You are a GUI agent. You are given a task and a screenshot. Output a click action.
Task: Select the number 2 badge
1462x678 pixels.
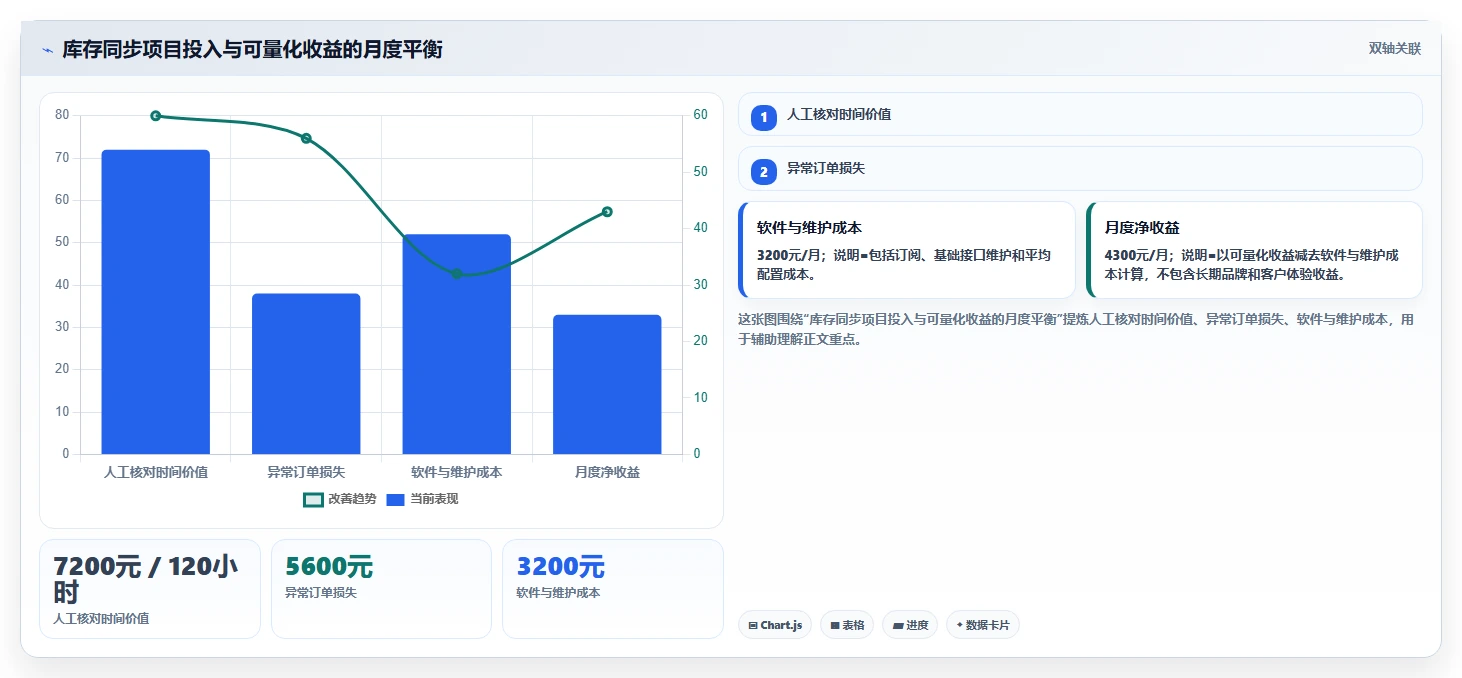tap(764, 172)
